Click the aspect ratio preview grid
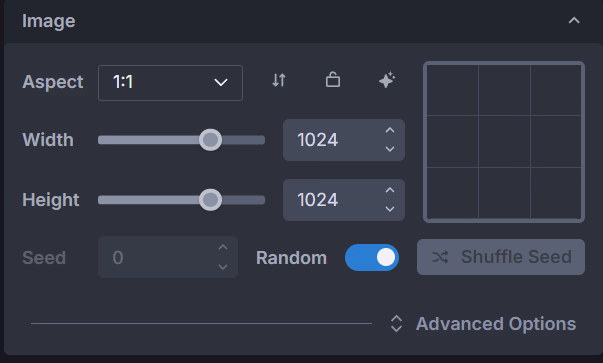Screen dimensions: 603x363 [504, 142]
